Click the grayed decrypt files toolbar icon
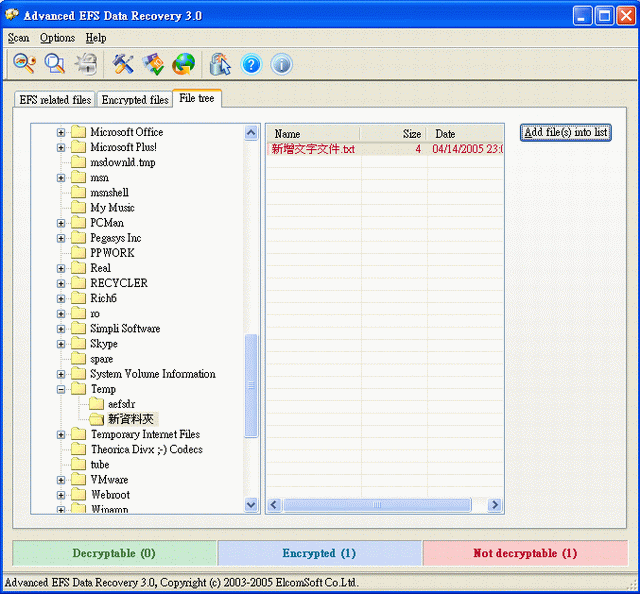The height and width of the screenshot is (594, 640). (x=86, y=64)
